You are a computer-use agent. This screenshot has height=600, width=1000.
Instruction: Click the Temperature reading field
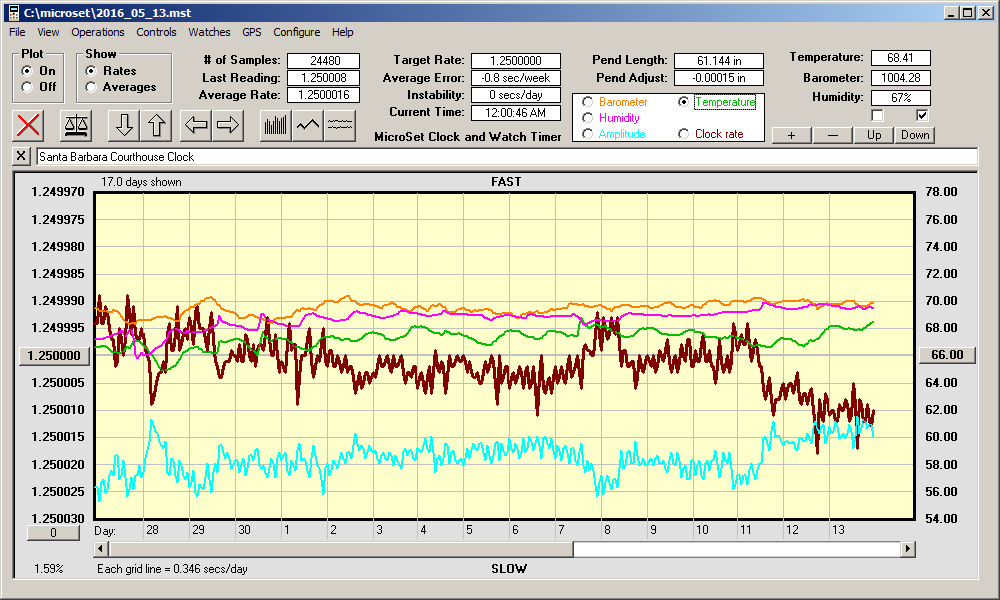point(901,58)
